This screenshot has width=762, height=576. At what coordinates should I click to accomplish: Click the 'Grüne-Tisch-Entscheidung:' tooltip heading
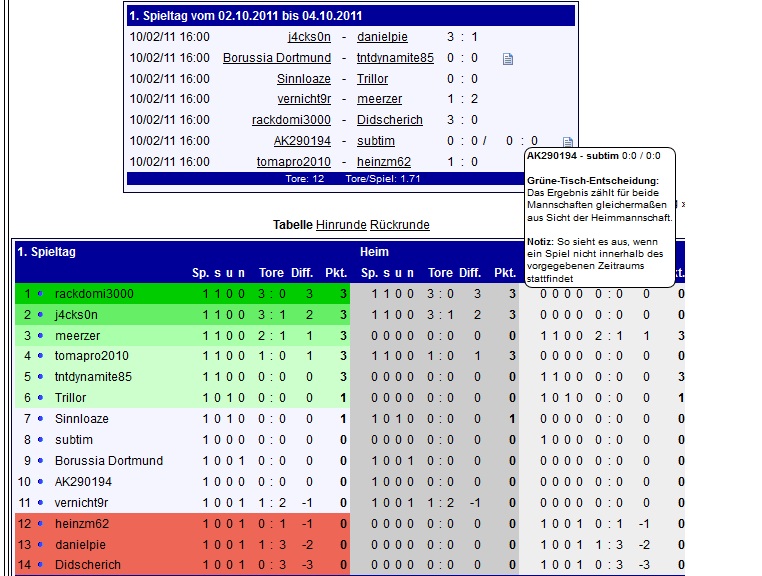pos(593,181)
